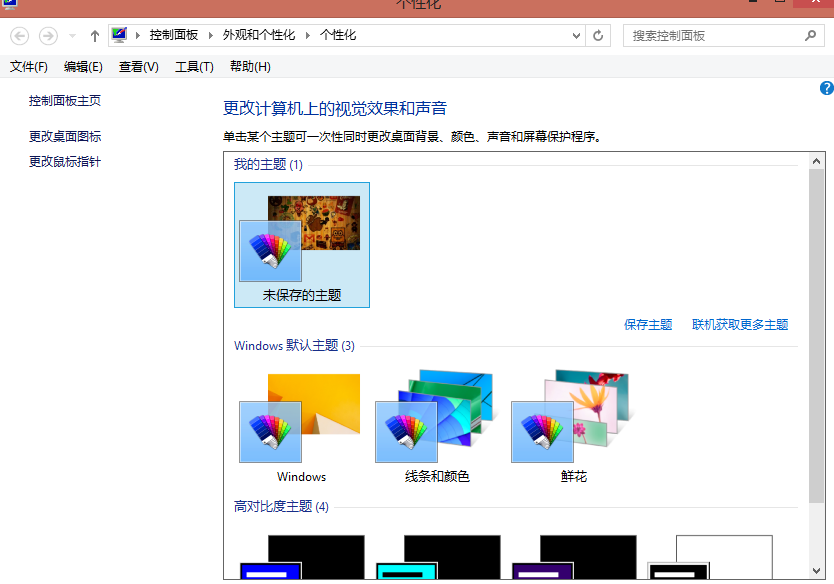
Task: Click the refresh icon beside the address bar
Action: point(597,35)
